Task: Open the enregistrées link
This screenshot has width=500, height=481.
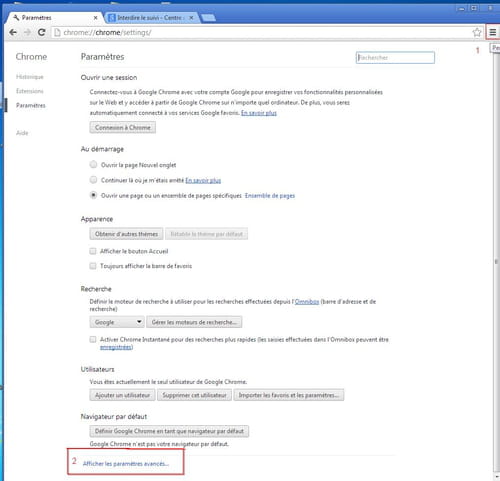Action: (x=116, y=347)
